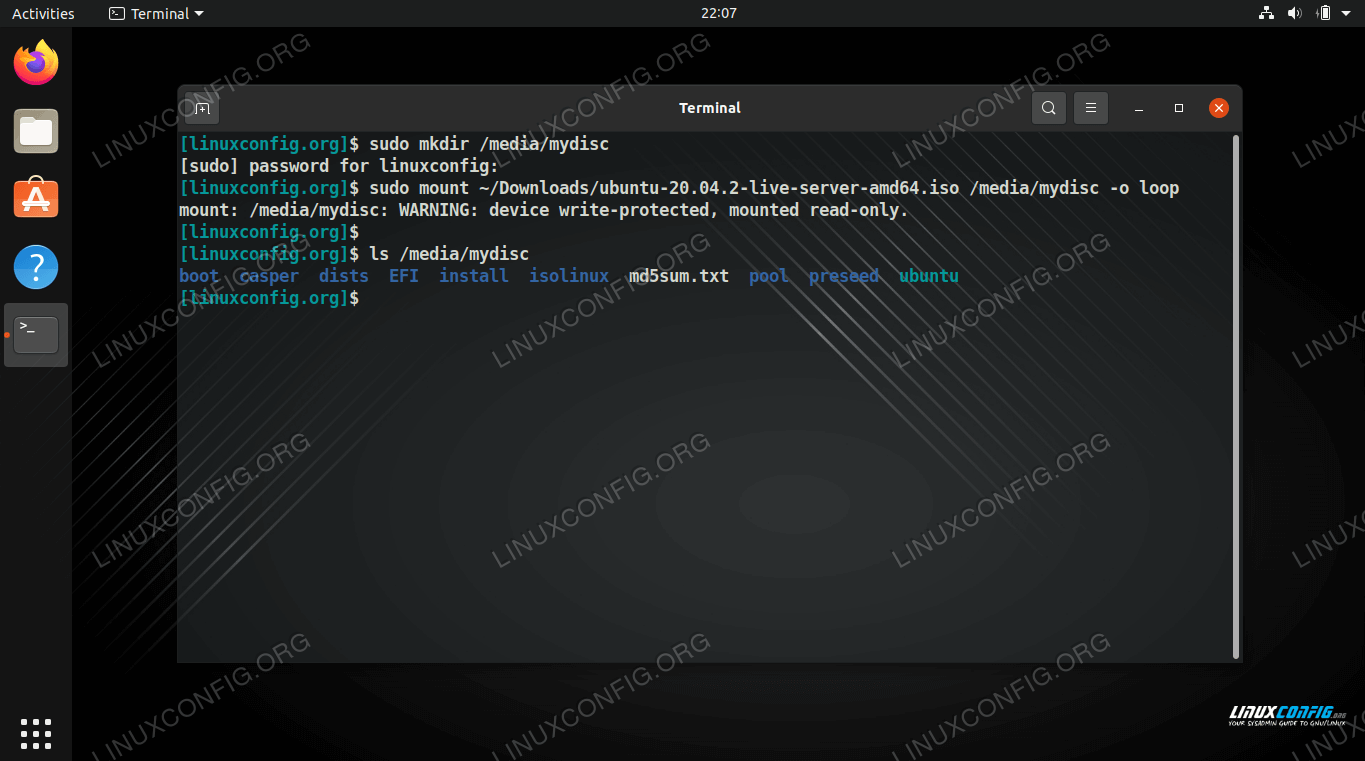This screenshot has height=761, width=1365.
Task: Click the 'Terminal' window title
Action: coord(710,108)
